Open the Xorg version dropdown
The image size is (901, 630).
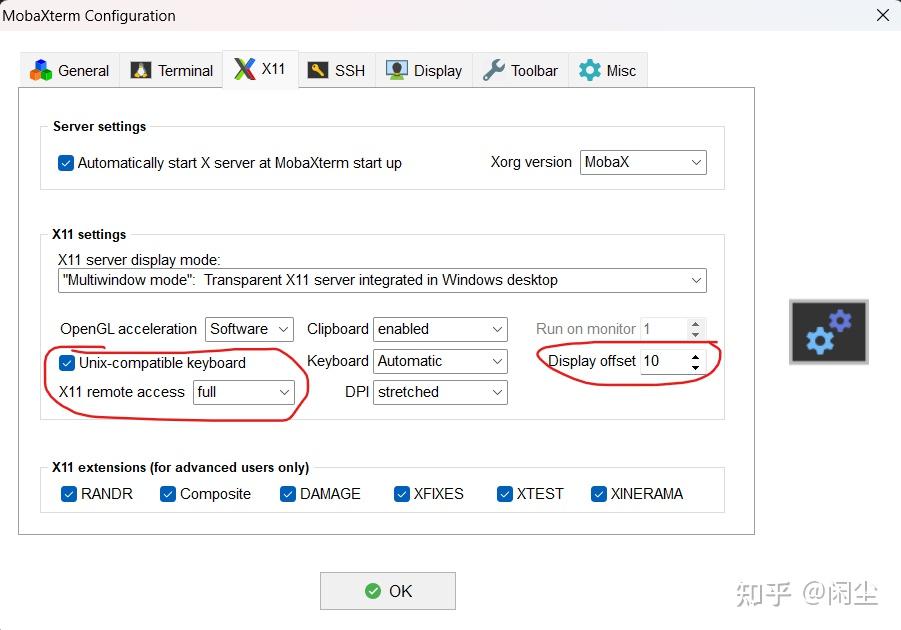[643, 162]
